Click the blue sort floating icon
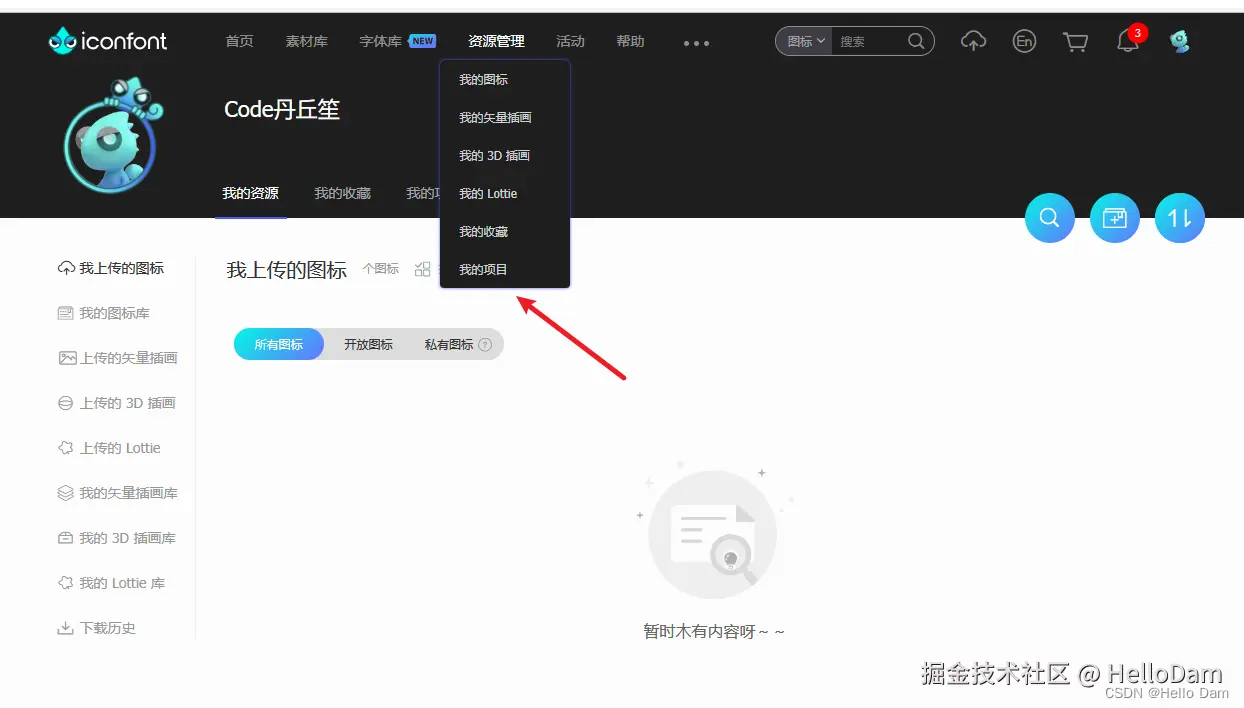The image size is (1244, 708). (x=1179, y=217)
